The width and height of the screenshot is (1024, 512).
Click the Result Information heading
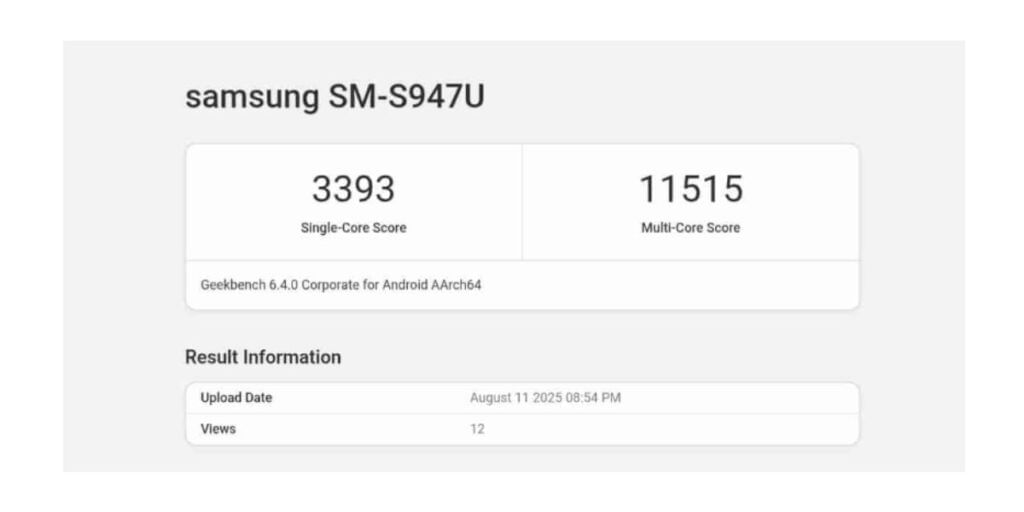click(263, 357)
